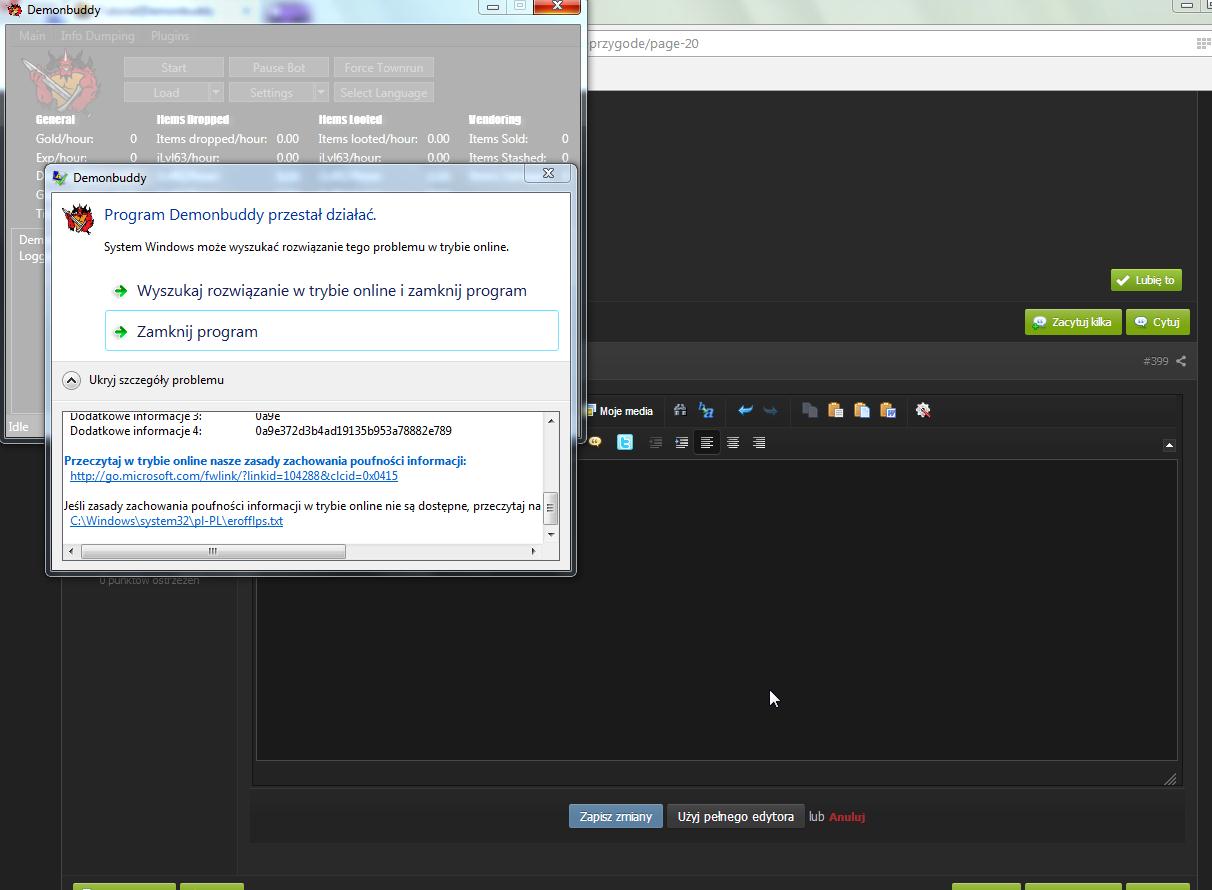Open the go.microsoft.com privacy link
Image resolution: width=1212 pixels, height=890 pixels.
(x=234, y=476)
